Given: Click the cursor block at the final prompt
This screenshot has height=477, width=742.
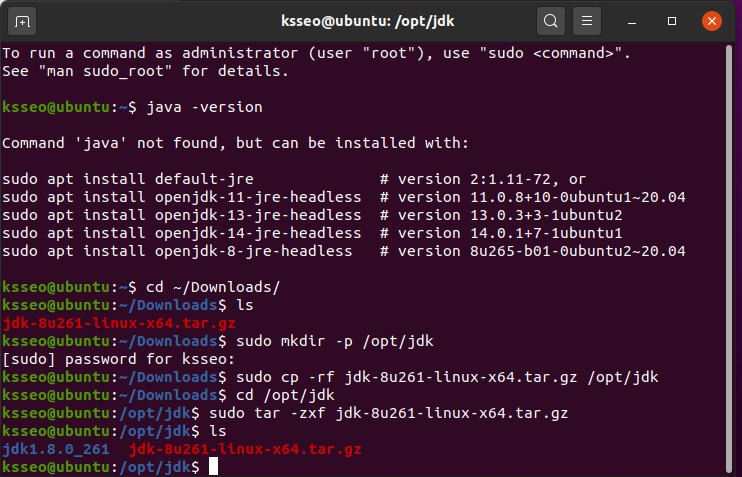Looking at the screenshot, I should coord(213,467).
